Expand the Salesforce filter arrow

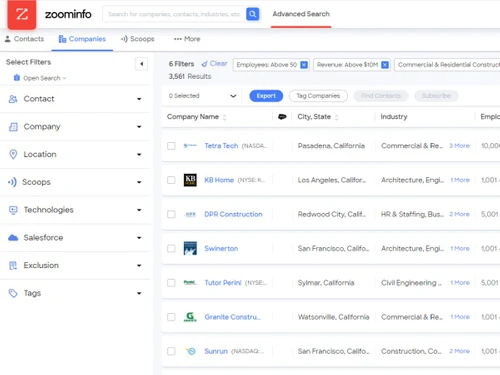[139, 238]
